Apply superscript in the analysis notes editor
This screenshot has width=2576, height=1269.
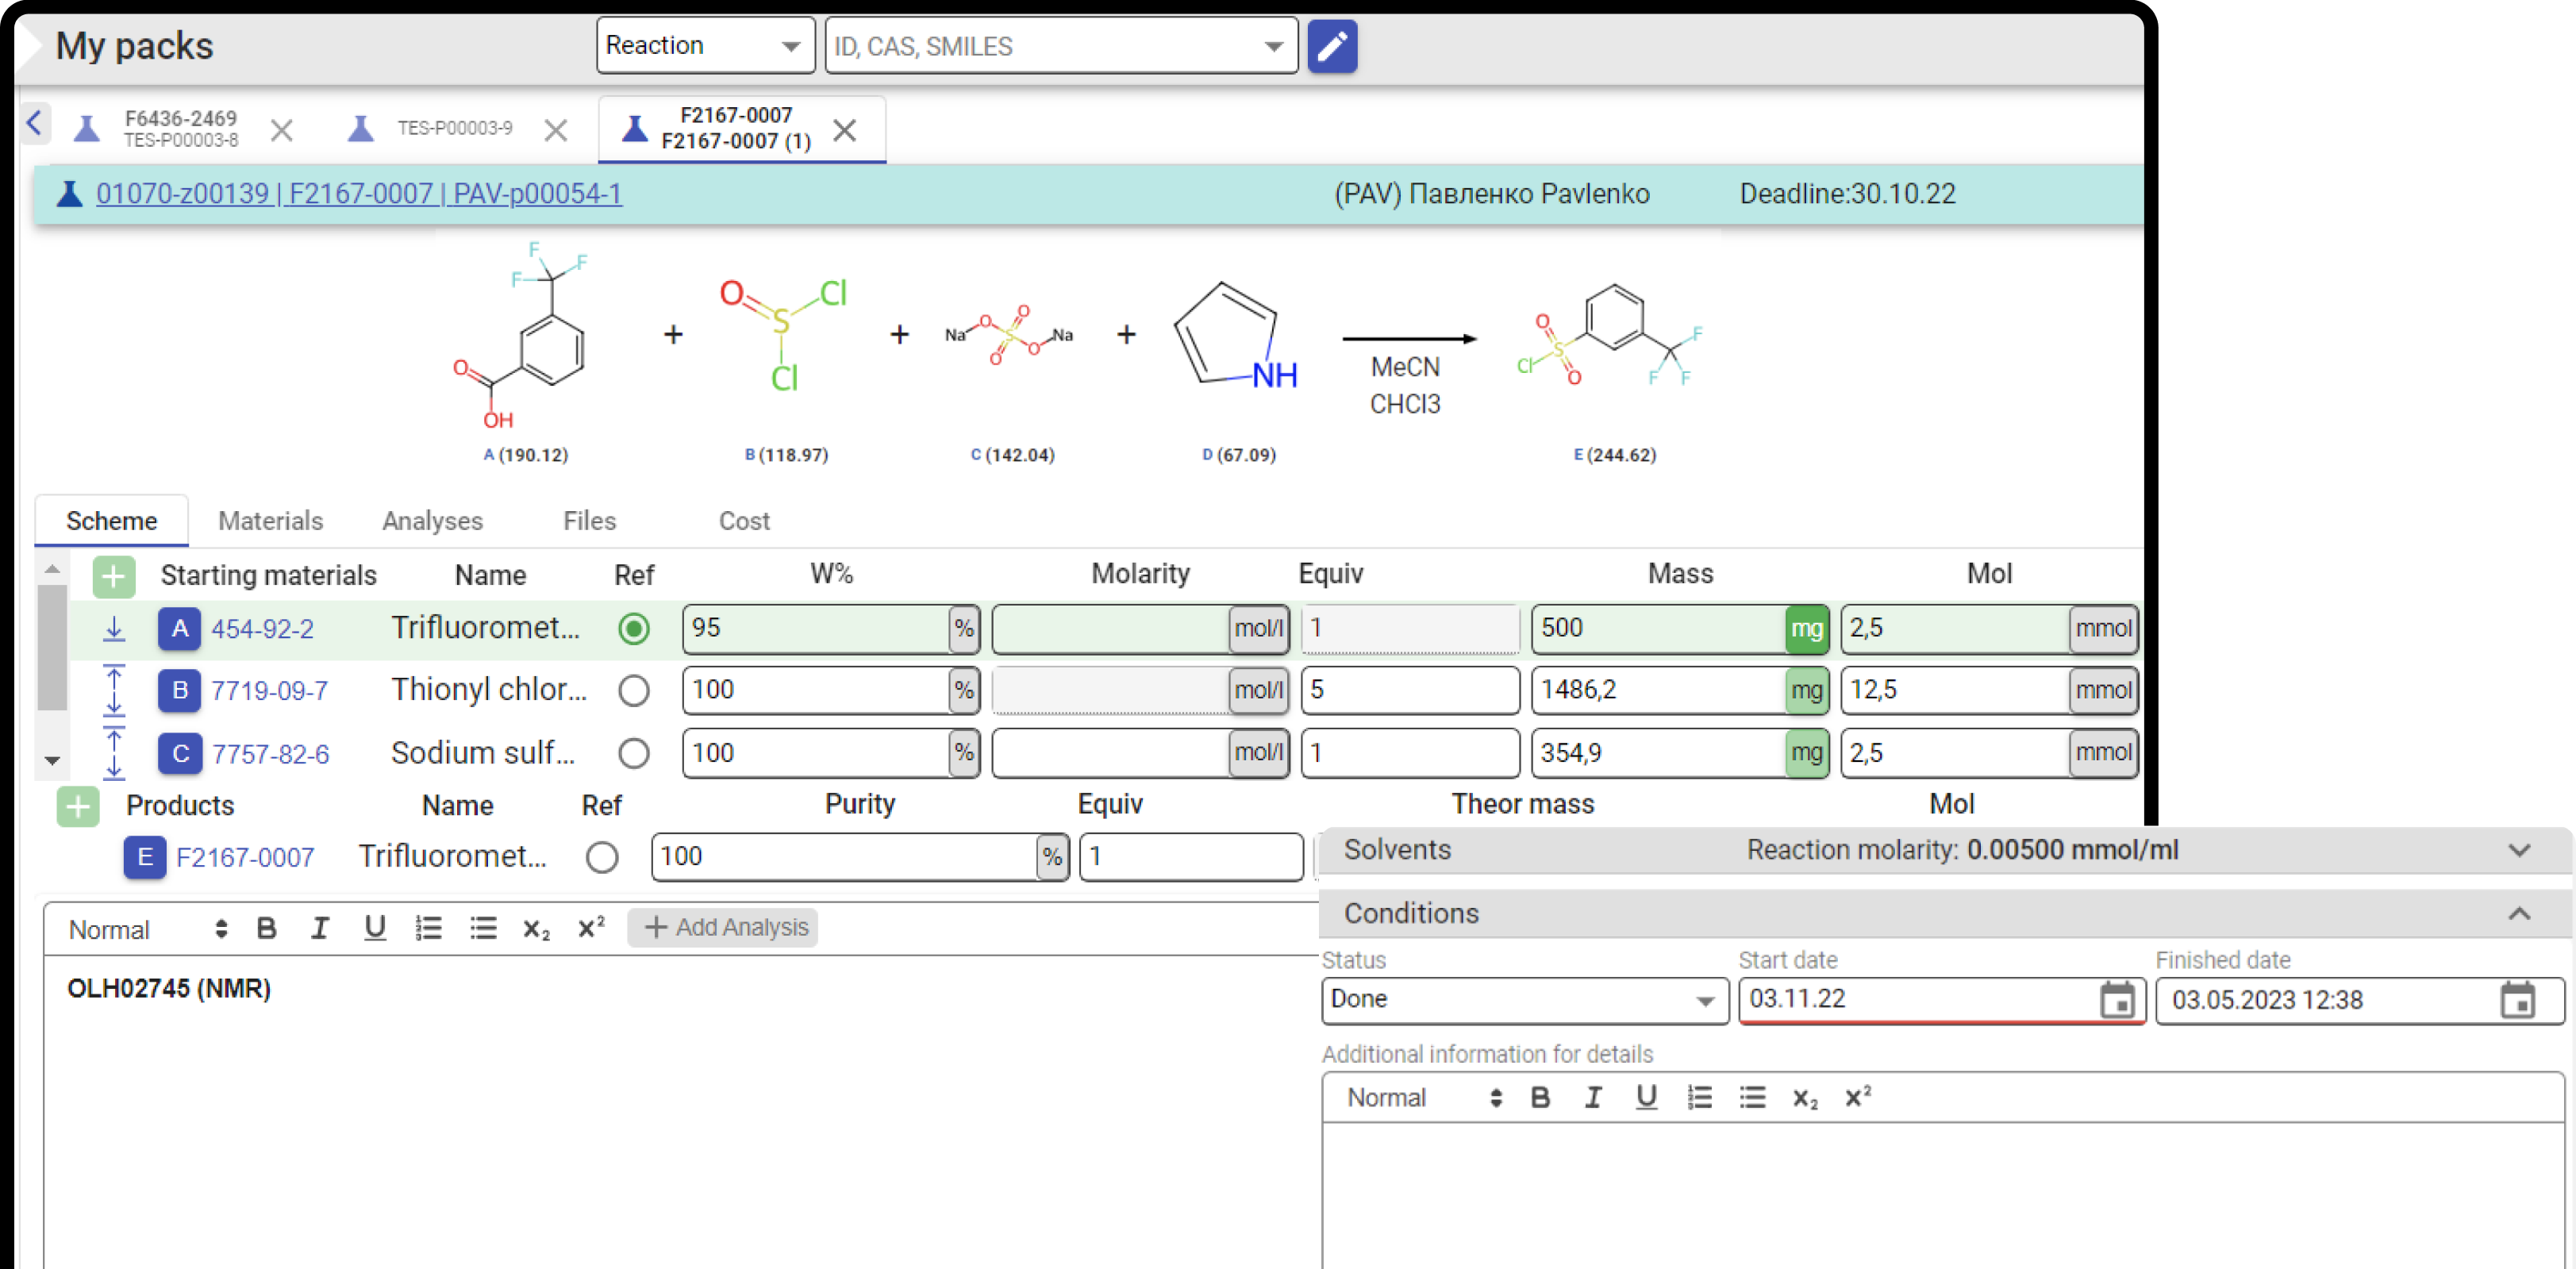click(591, 928)
